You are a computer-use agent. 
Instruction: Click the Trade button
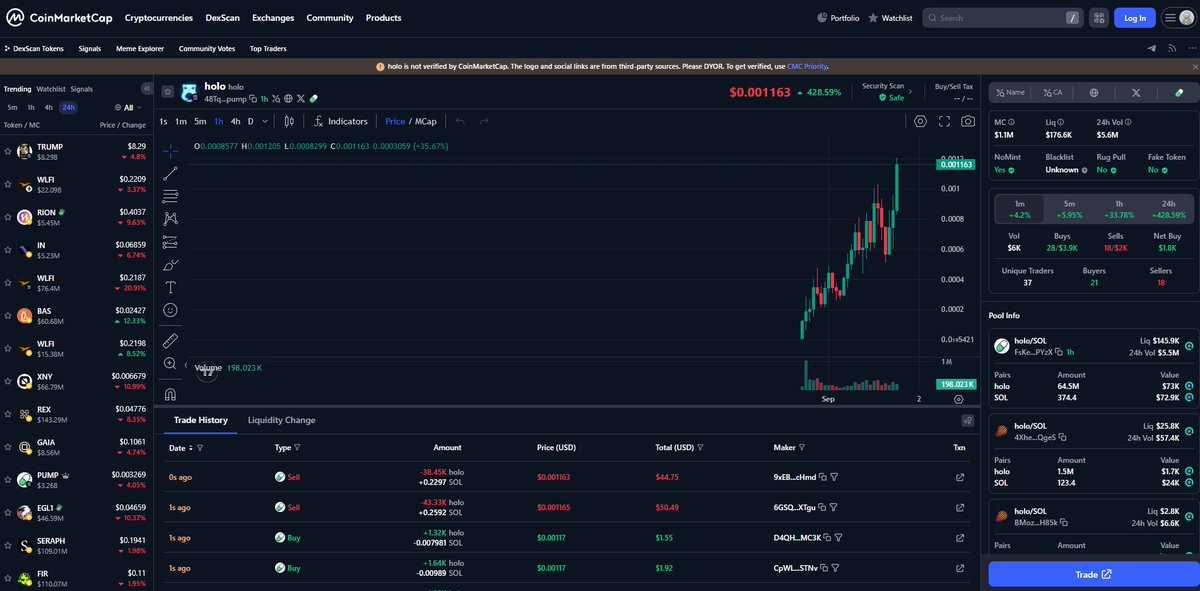pyautogui.click(x=1093, y=575)
